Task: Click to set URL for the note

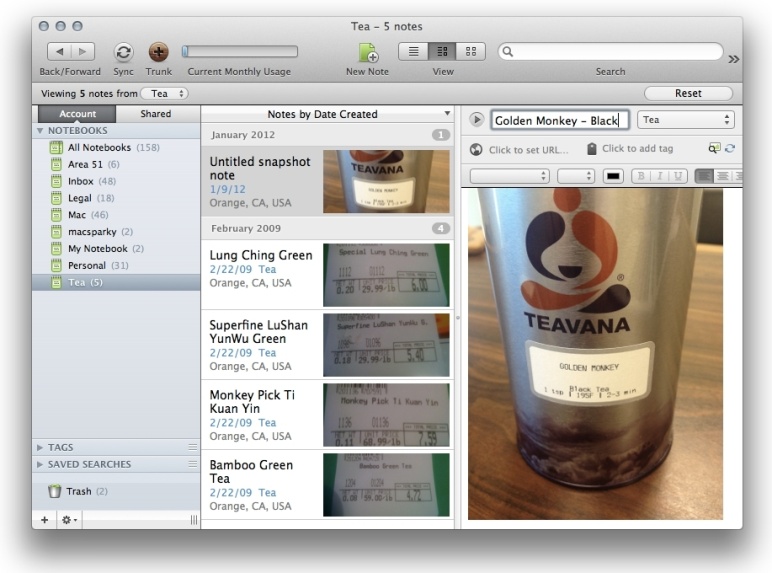Action: (528, 150)
